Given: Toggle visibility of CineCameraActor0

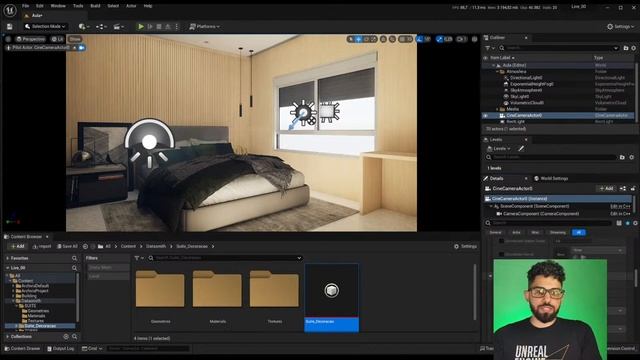Looking at the screenshot, I should click(x=486, y=116).
